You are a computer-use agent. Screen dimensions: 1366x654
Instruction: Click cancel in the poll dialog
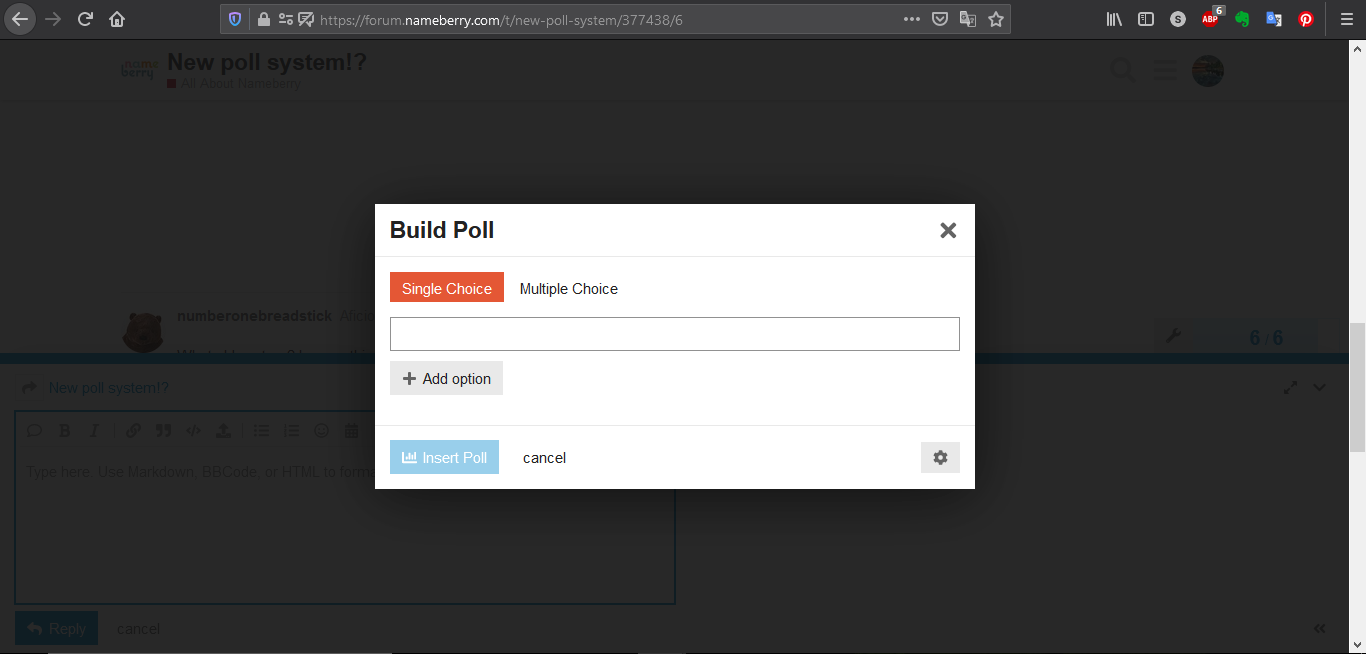[x=544, y=458]
